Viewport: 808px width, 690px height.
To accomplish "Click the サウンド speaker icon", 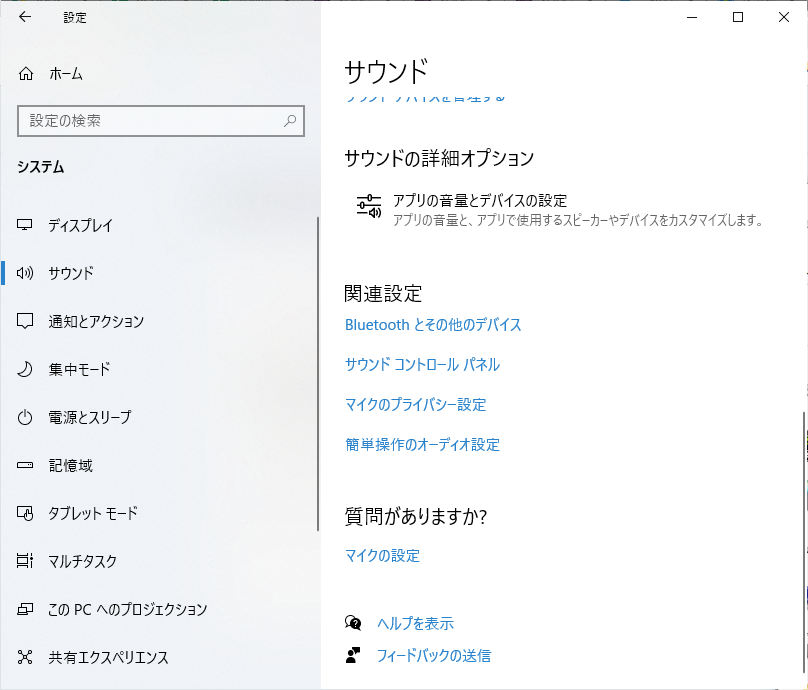I will [25, 273].
